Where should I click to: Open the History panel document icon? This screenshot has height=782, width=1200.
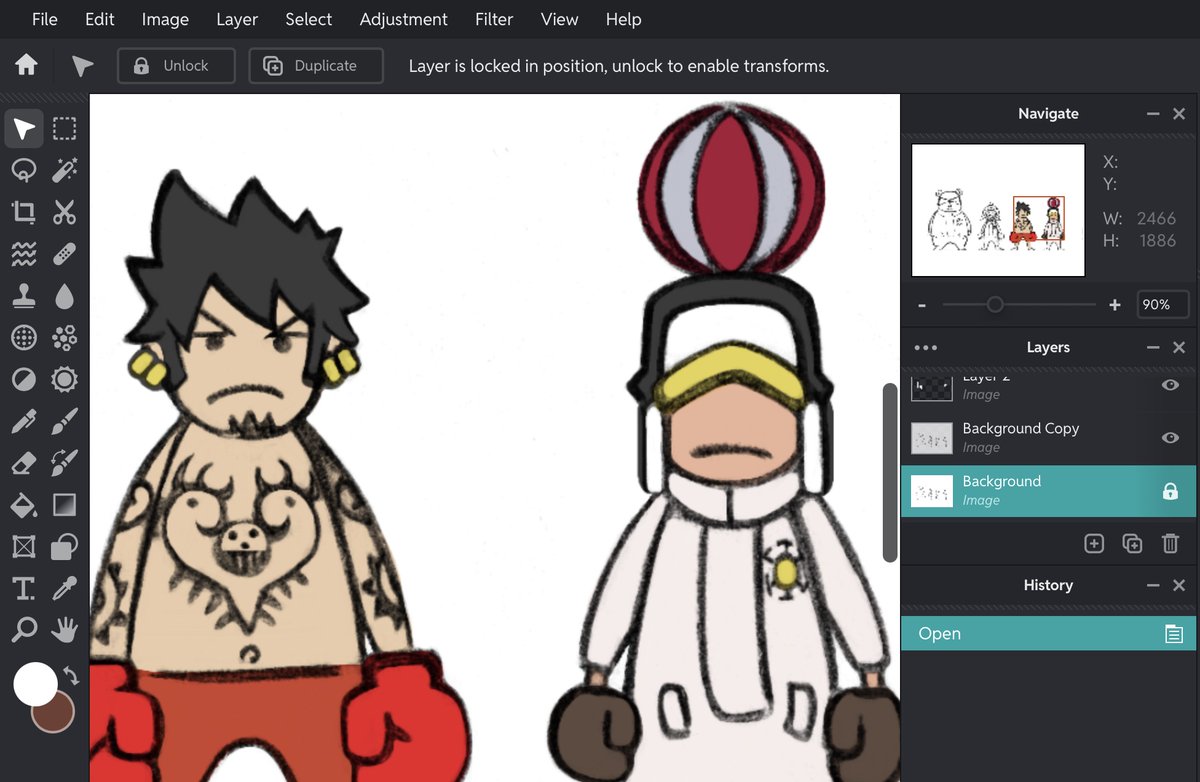point(1174,634)
